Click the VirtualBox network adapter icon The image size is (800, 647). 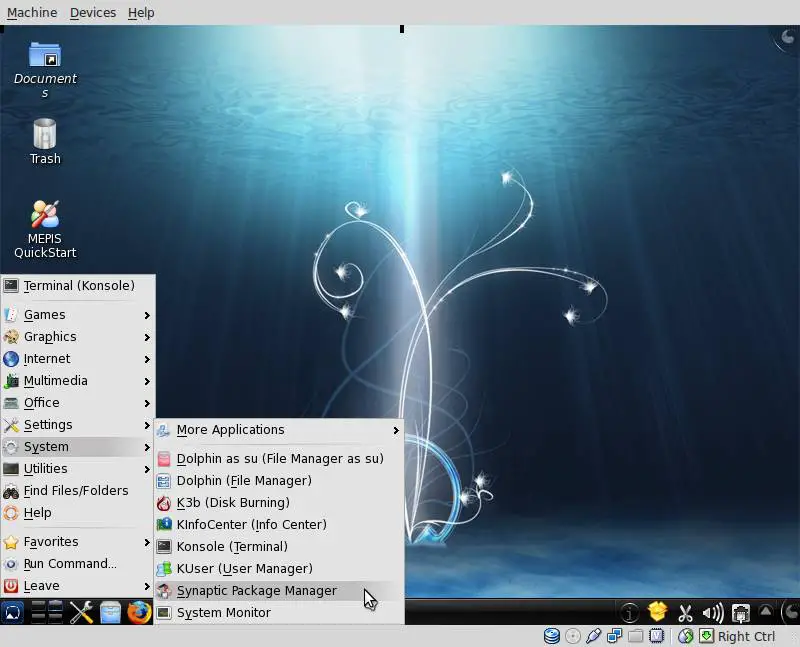[615, 636]
